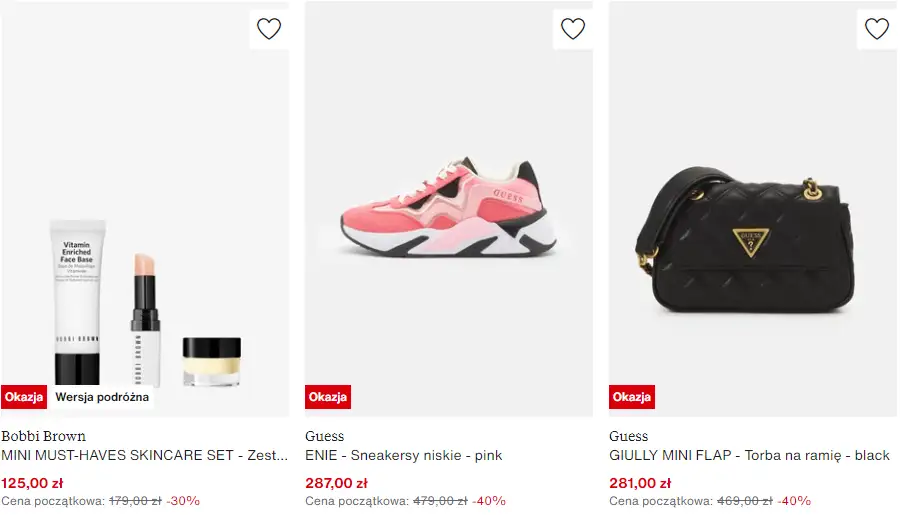Click the Okazja badge on skincare set
900x515 pixels.
(x=24, y=397)
